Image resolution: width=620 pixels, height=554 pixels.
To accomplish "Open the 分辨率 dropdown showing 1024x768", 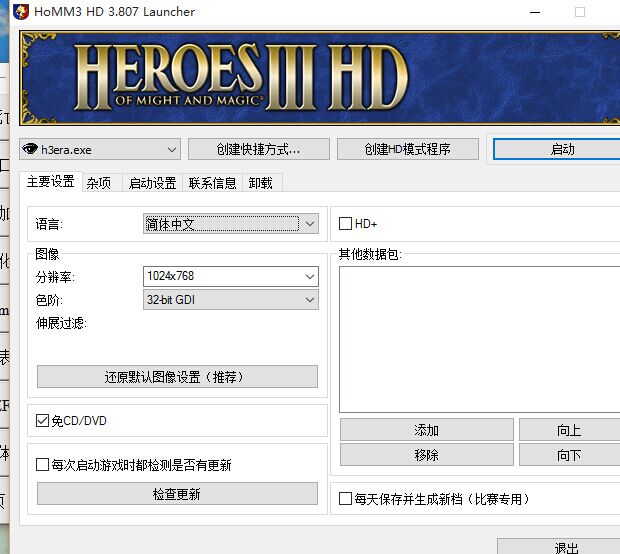I will point(231,276).
